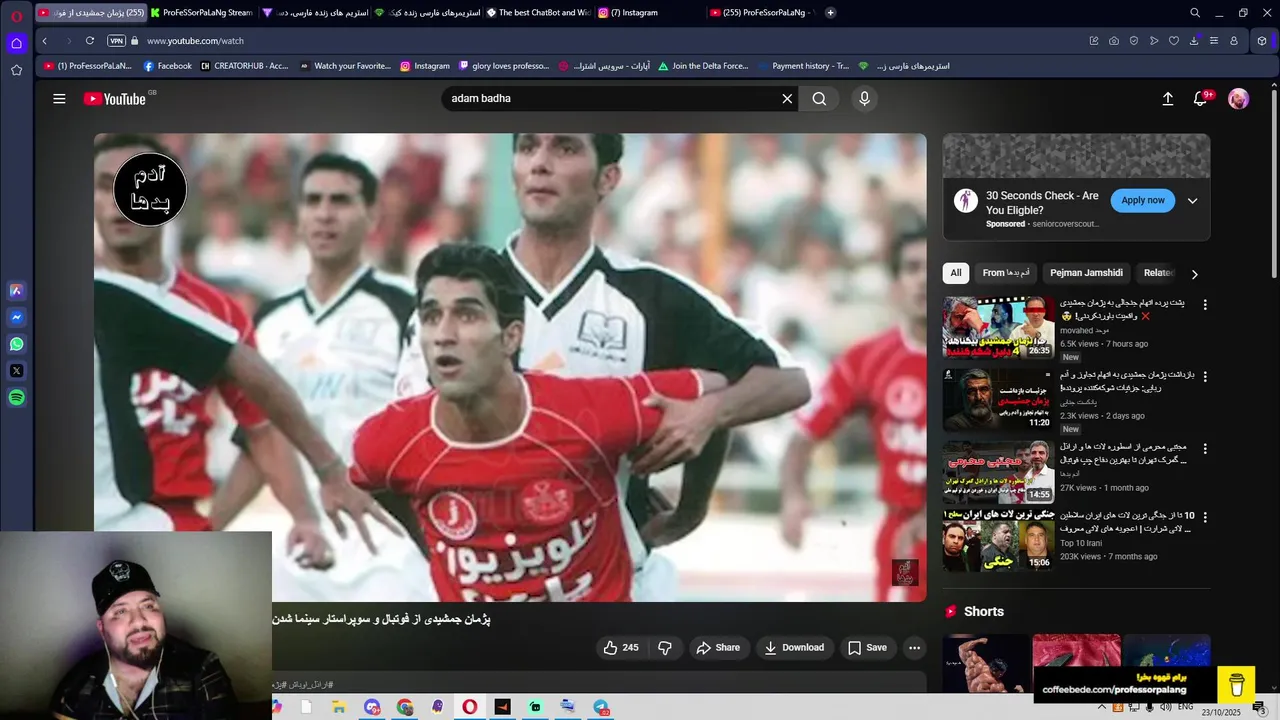Select the All filter chip
This screenshot has width=1280, height=720.
[x=956, y=273]
